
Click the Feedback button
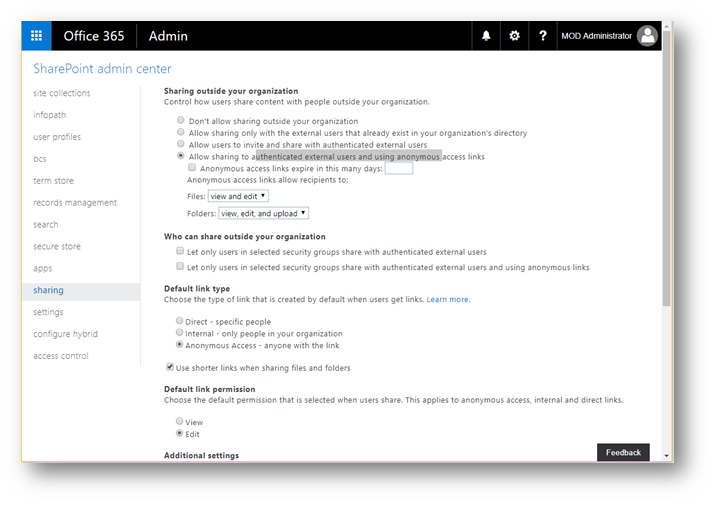tap(623, 452)
